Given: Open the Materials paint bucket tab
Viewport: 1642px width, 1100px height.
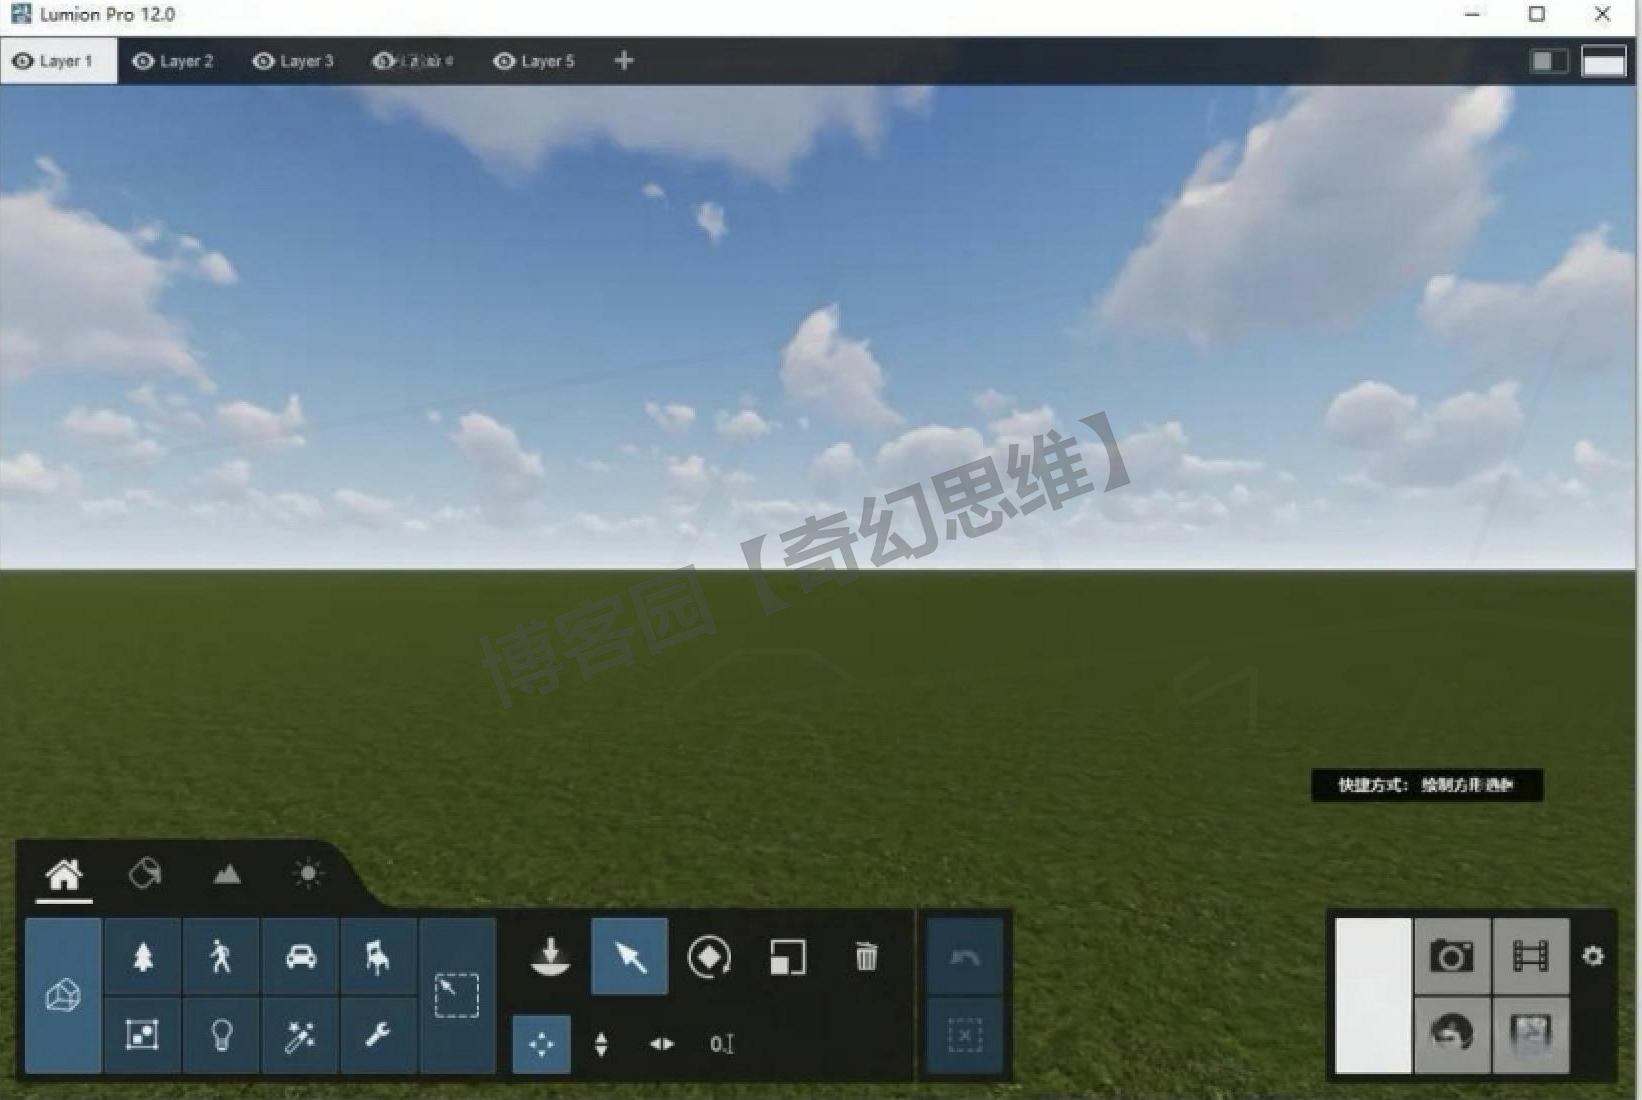Looking at the screenshot, I should coord(145,874).
